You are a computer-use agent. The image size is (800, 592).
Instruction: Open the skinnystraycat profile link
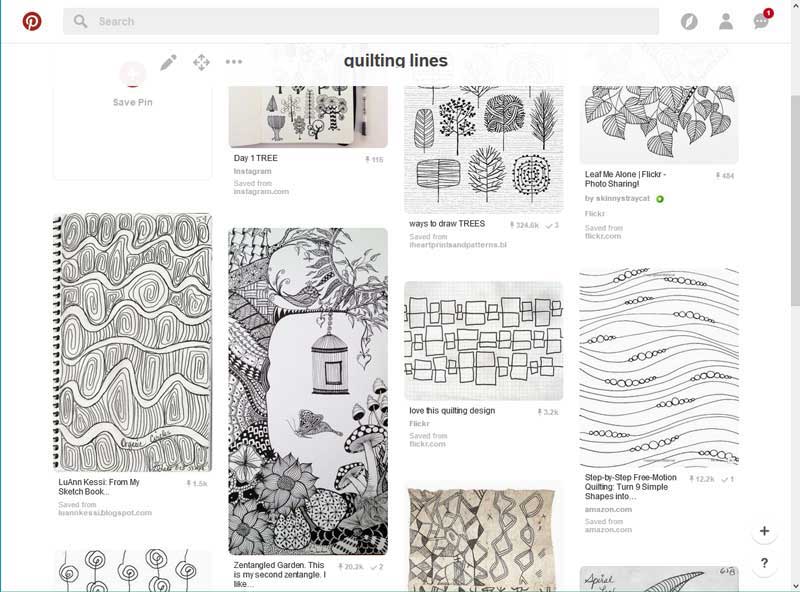[622, 199]
